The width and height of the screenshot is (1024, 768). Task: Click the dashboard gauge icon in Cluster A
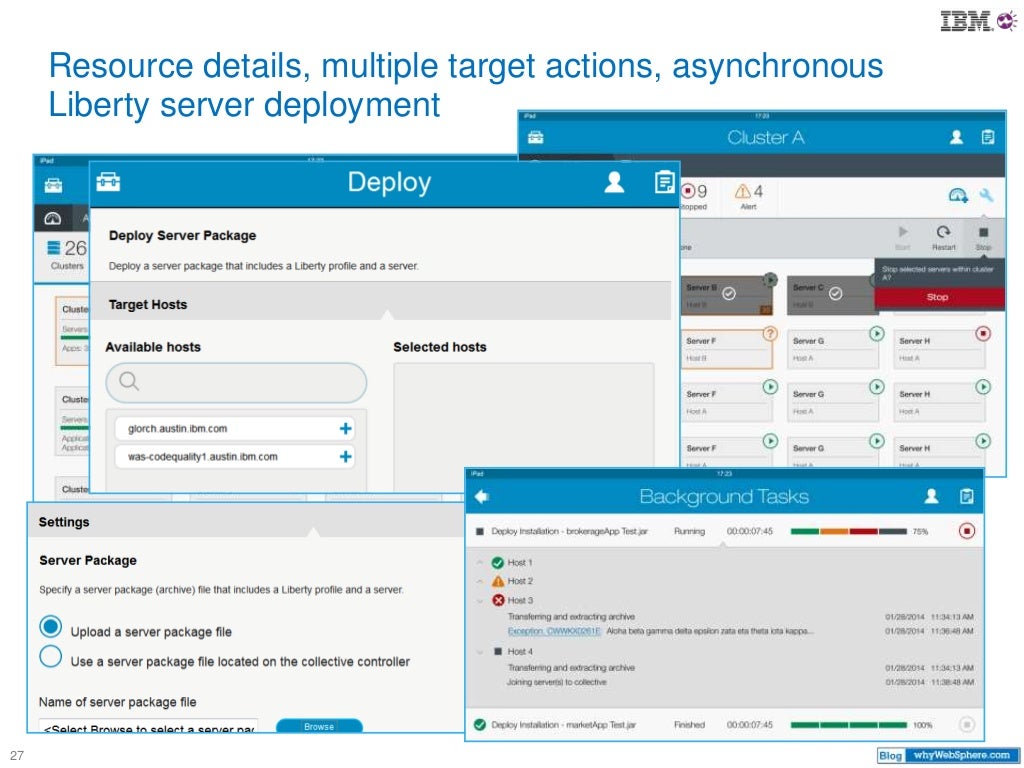click(x=958, y=195)
